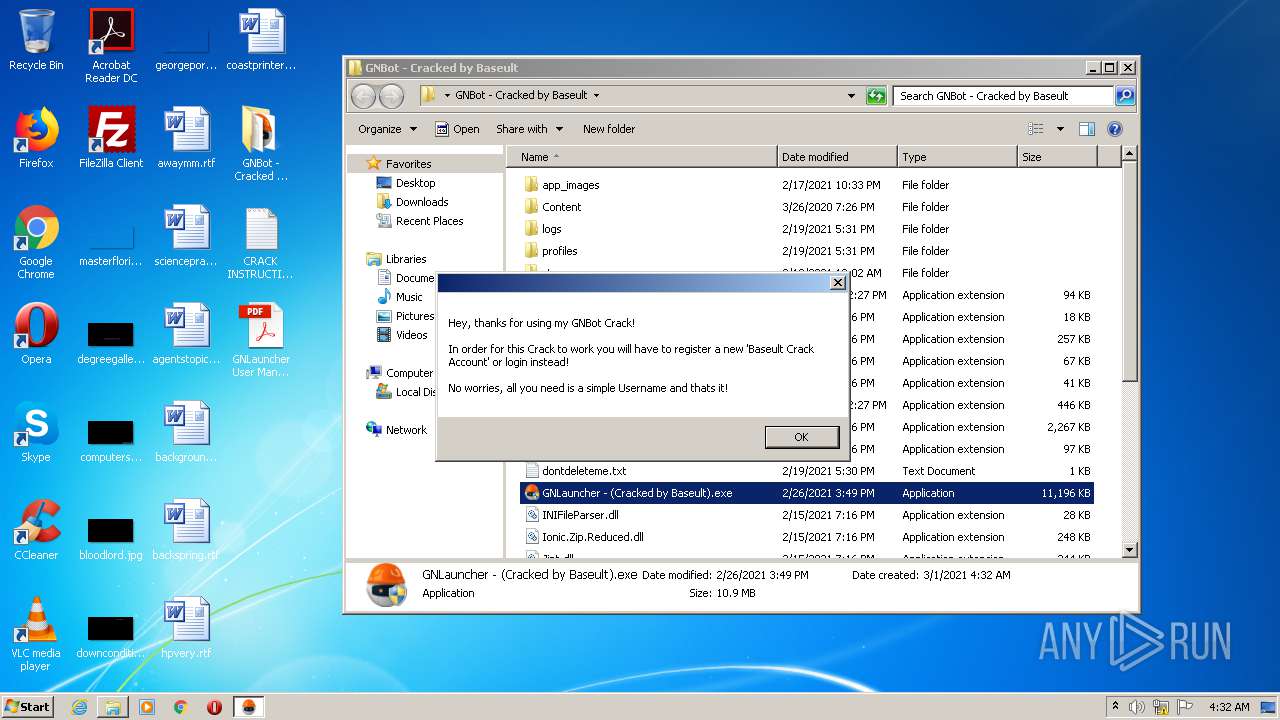Launch Google Chrome from the desktop
Image resolution: width=1280 pixels, height=720 pixels.
click(36, 242)
